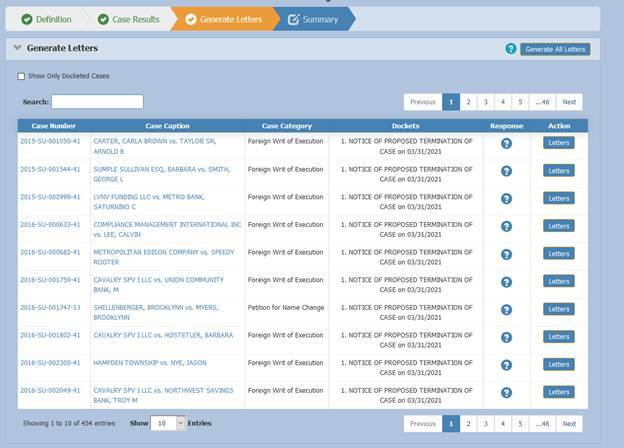Open caption HAMPDEN TOWNSHIP vs. NYE, JASON
Screen dimensions: 624x448
point(150,363)
